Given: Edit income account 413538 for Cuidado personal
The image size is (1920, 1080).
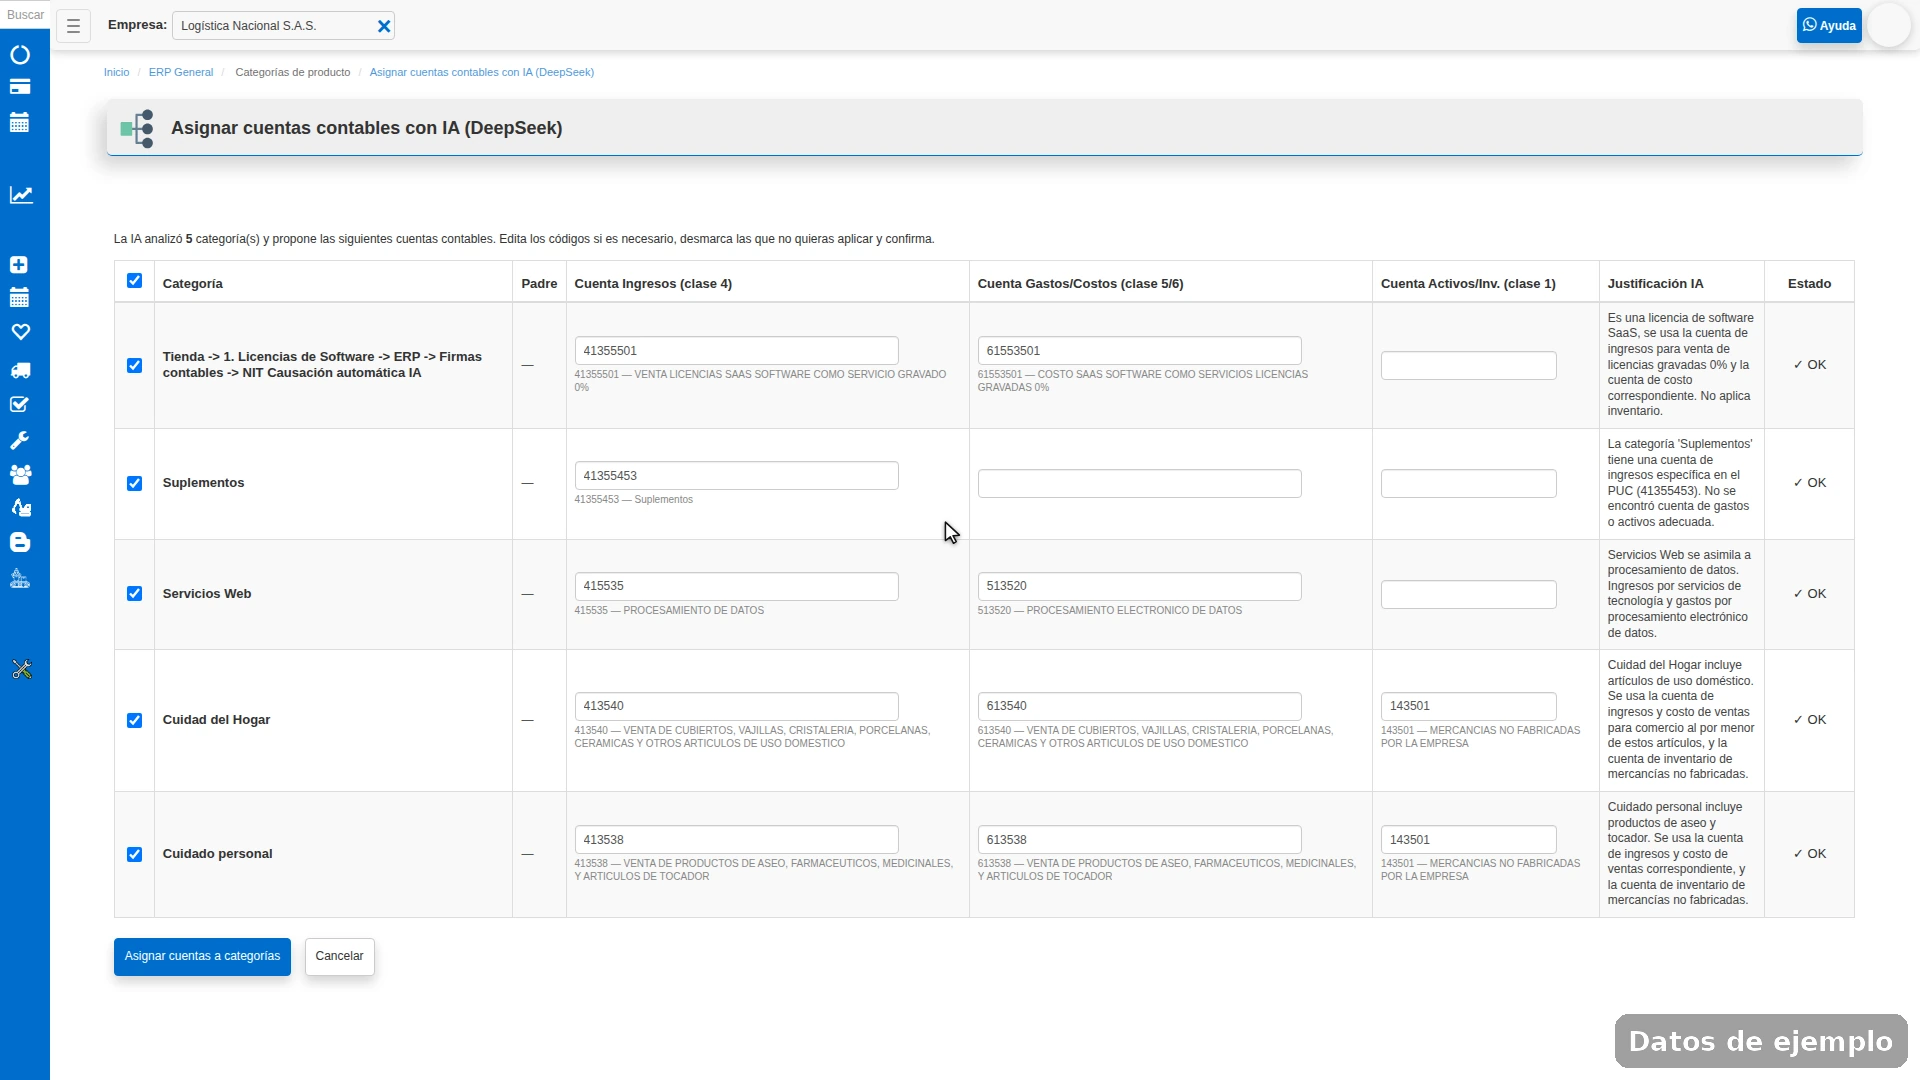Looking at the screenshot, I should [x=736, y=840].
